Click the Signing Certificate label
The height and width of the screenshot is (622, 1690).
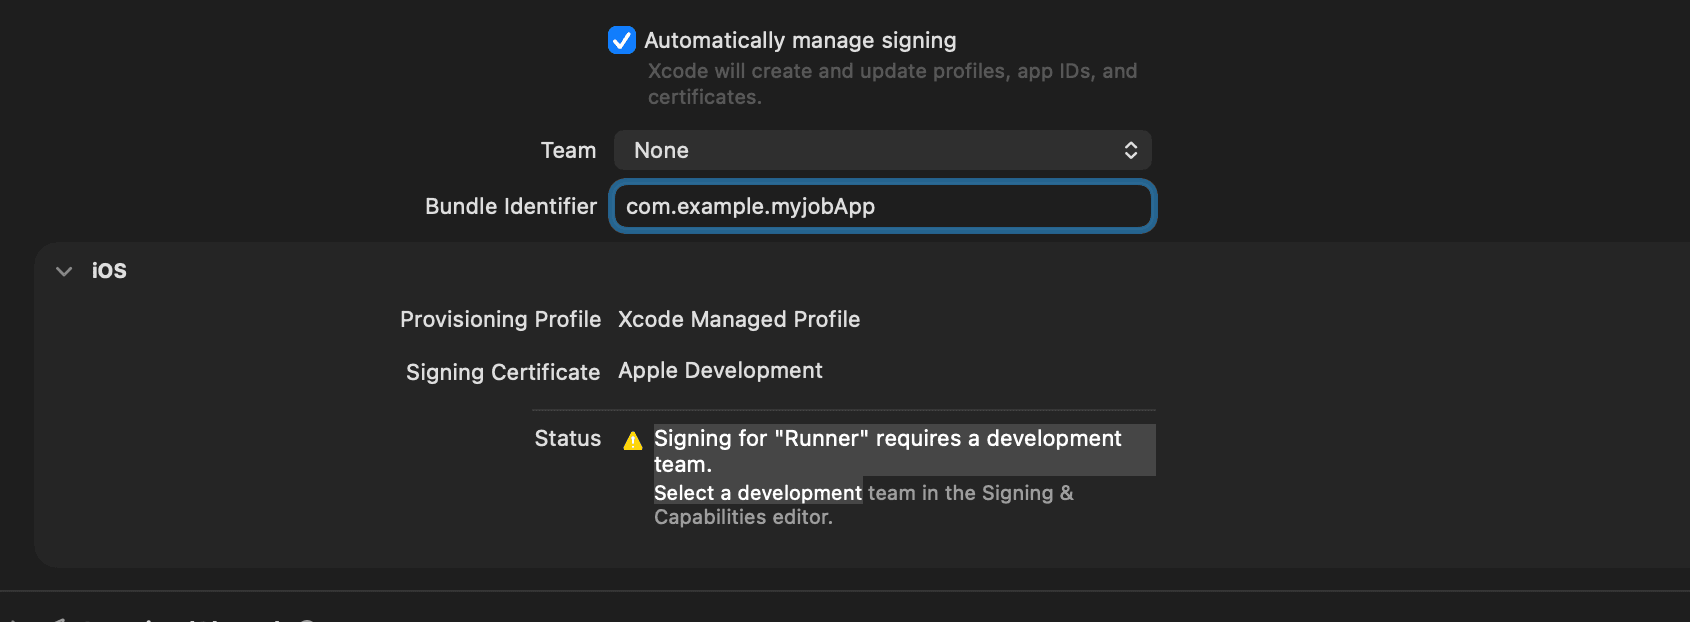pyautogui.click(x=502, y=372)
